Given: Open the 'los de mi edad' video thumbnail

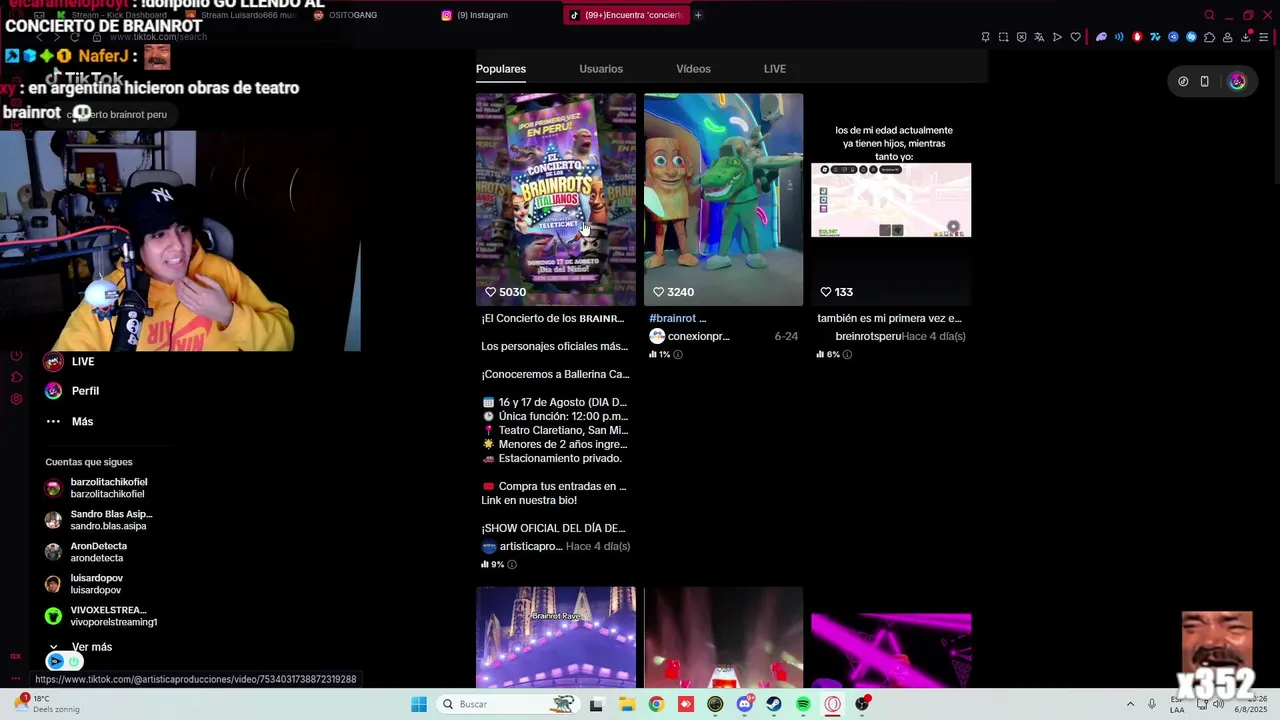Looking at the screenshot, I should click(891, 199).
